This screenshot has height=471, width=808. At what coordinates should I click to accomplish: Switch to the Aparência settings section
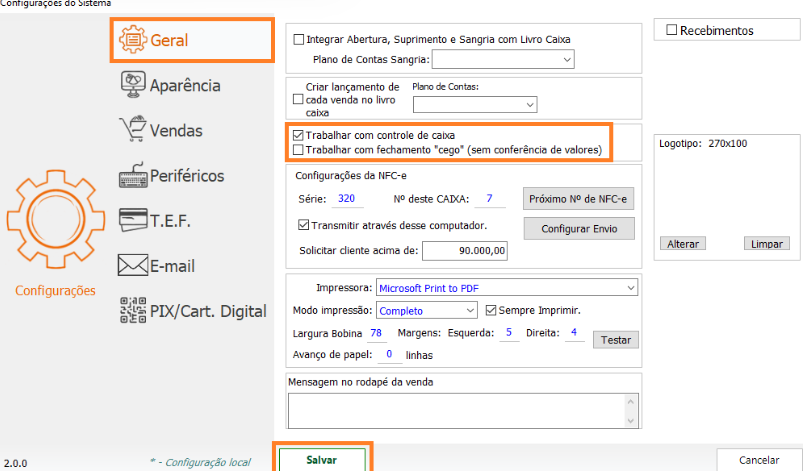pos(185,85)
